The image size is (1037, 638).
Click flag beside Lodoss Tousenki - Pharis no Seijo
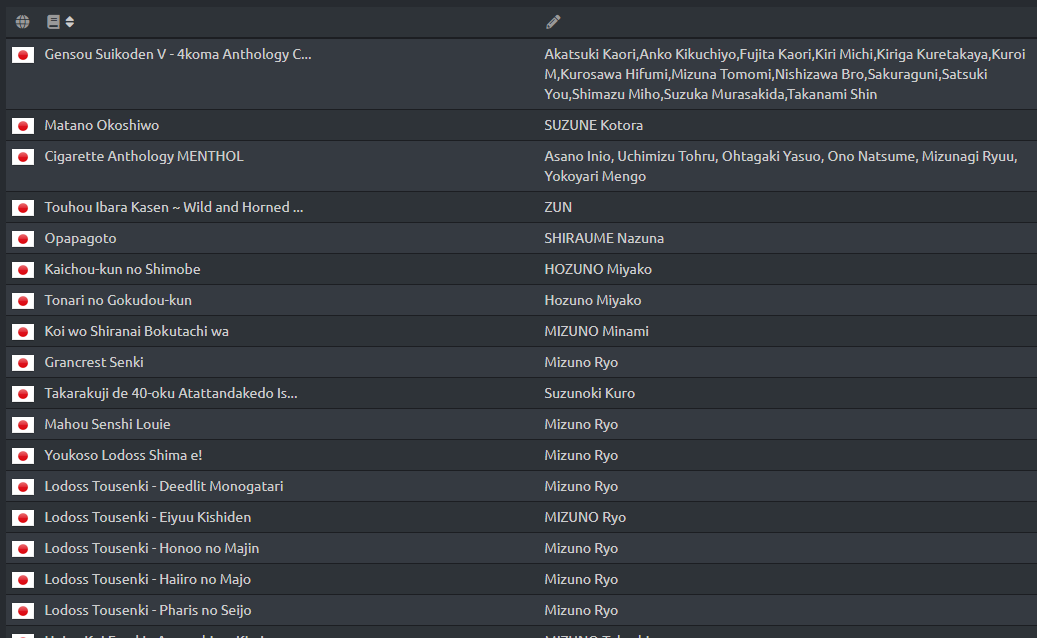(x=23, y=611)
